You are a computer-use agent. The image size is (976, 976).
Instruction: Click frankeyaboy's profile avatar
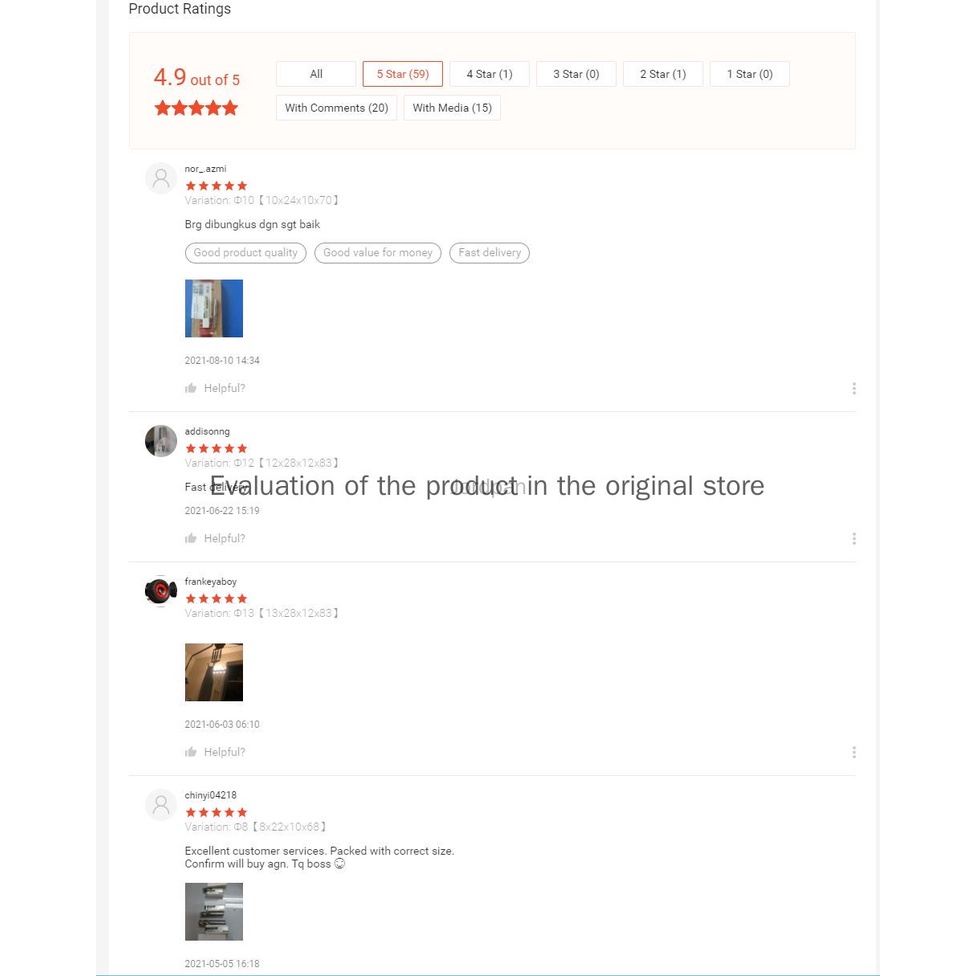pyautogui.click(x=161, y=591)
